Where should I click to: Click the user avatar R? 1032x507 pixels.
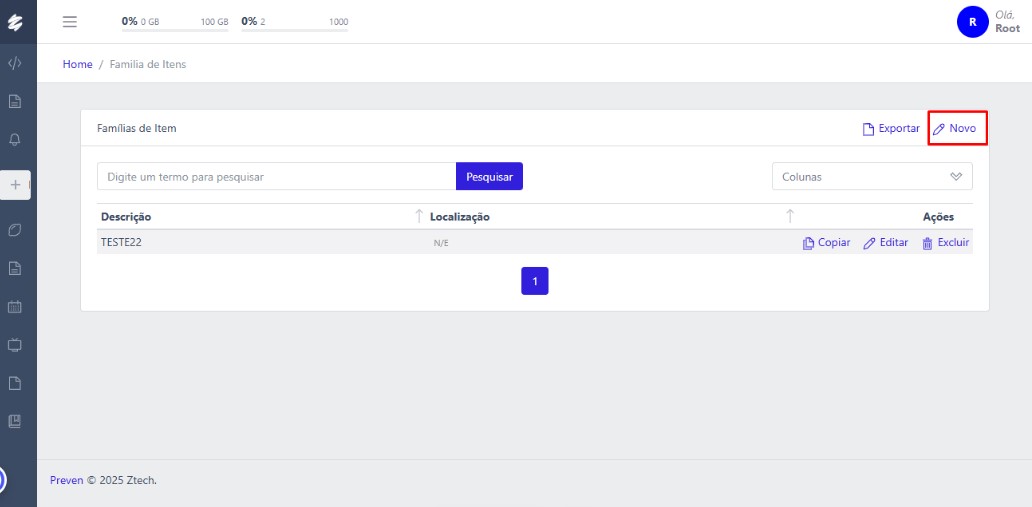(x=972, y=21)
